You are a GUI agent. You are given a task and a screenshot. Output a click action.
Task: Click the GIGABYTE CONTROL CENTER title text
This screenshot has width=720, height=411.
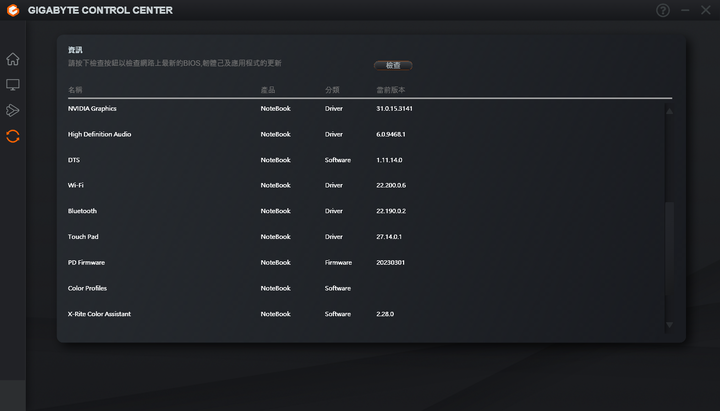100,10
